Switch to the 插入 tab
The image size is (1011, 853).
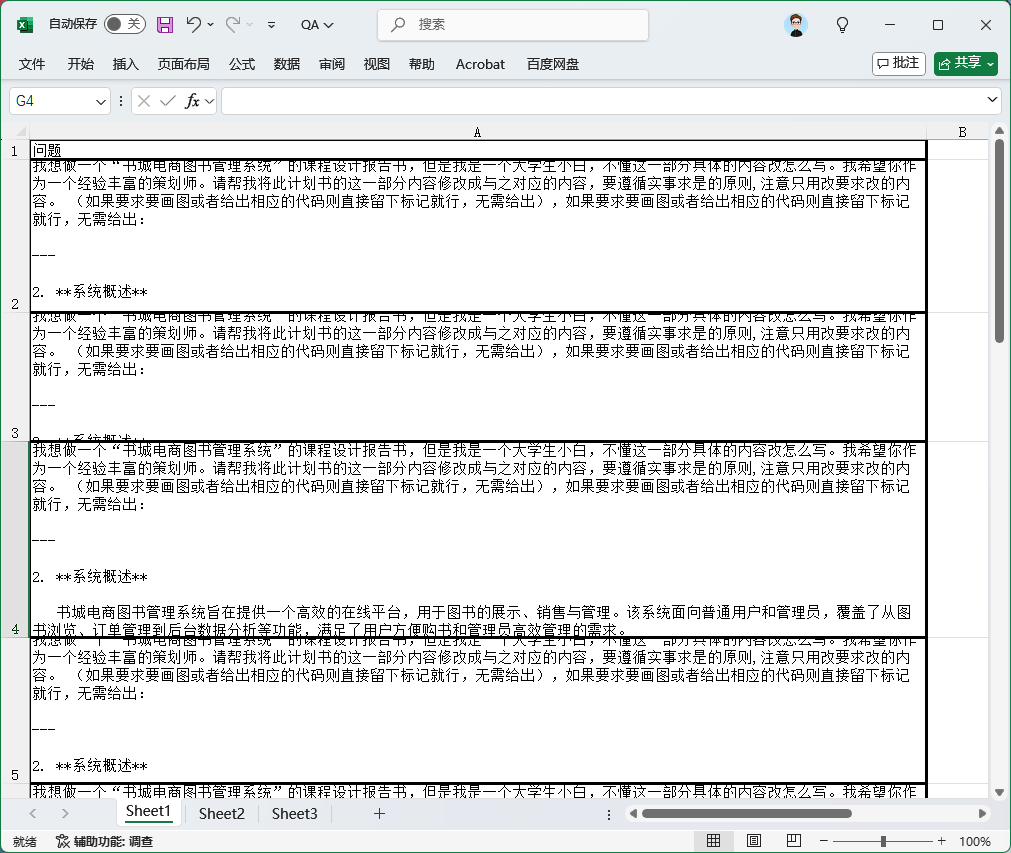coord(125,64)
